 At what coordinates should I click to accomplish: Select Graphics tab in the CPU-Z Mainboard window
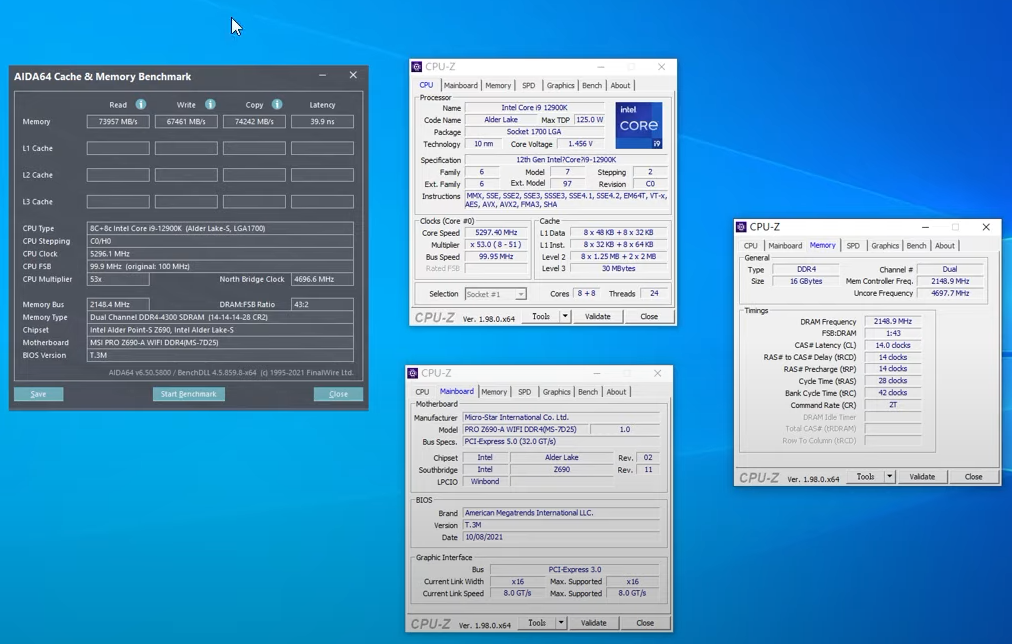coord(556,392)
